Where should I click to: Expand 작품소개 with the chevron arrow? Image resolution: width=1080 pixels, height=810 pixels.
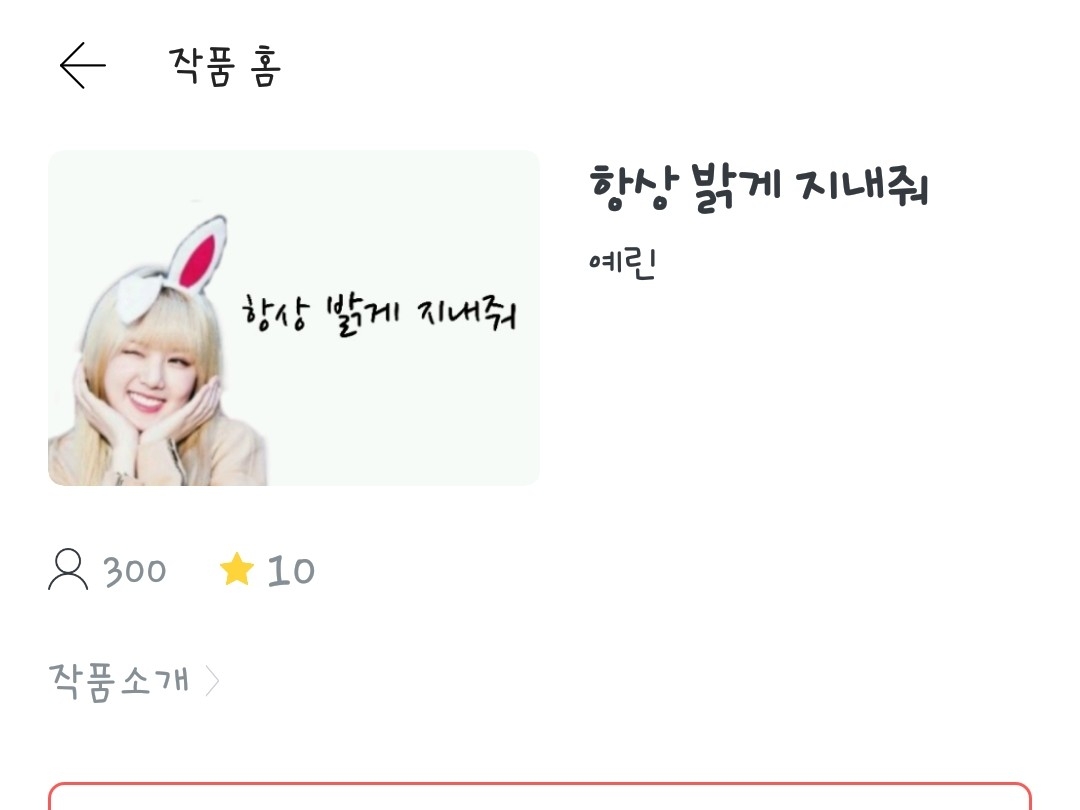pyautogui.click(x=212, y=681)
